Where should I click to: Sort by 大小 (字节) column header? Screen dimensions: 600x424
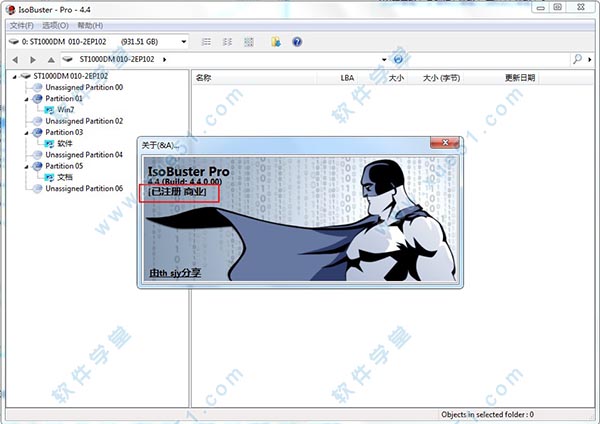click(x=441, y=78)
